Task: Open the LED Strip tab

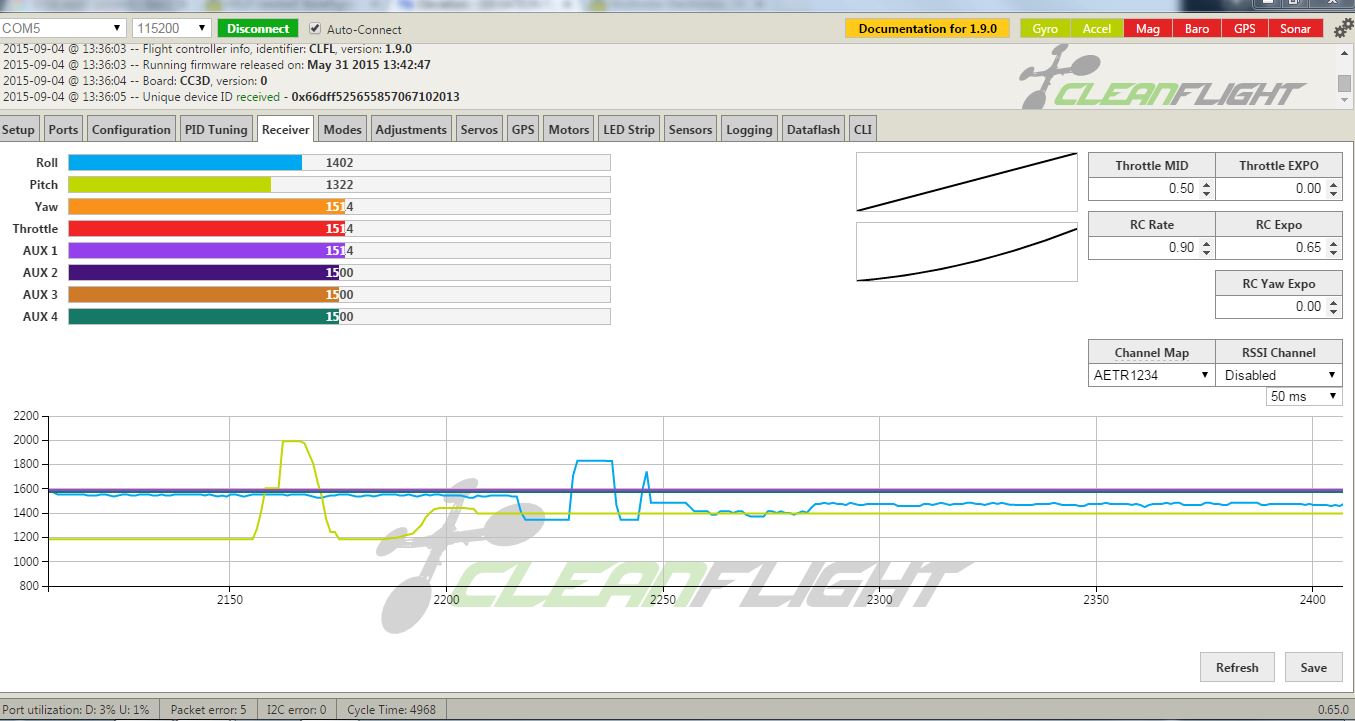Action: (629, 129)
